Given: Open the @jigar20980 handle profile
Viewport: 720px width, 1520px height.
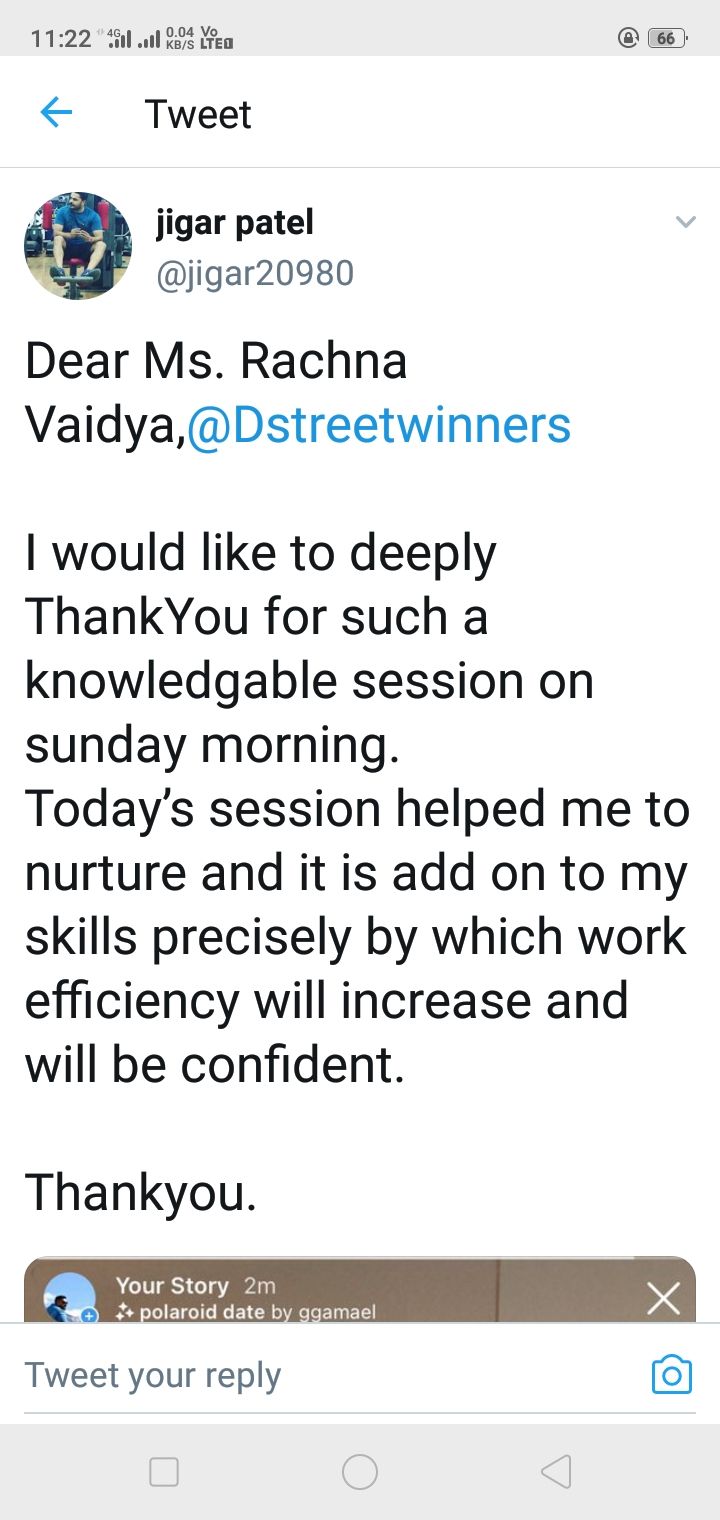Looking at the screenshot, I should (255, 273).
